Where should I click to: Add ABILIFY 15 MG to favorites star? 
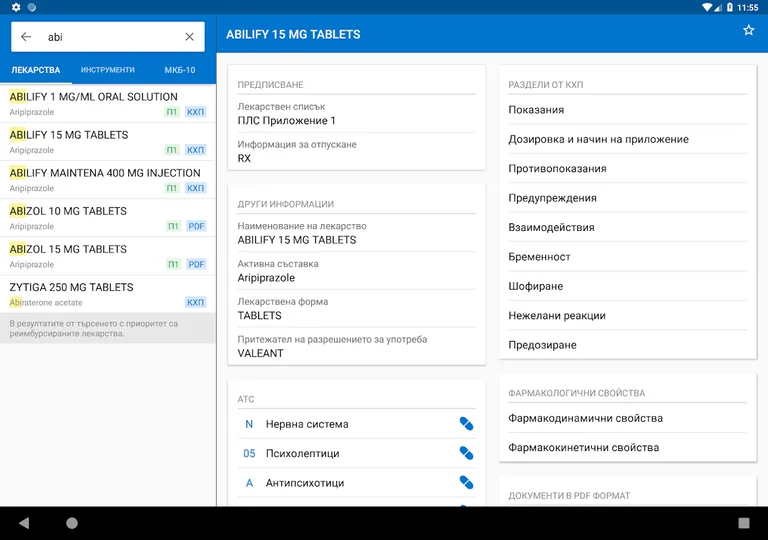(748, 30)
